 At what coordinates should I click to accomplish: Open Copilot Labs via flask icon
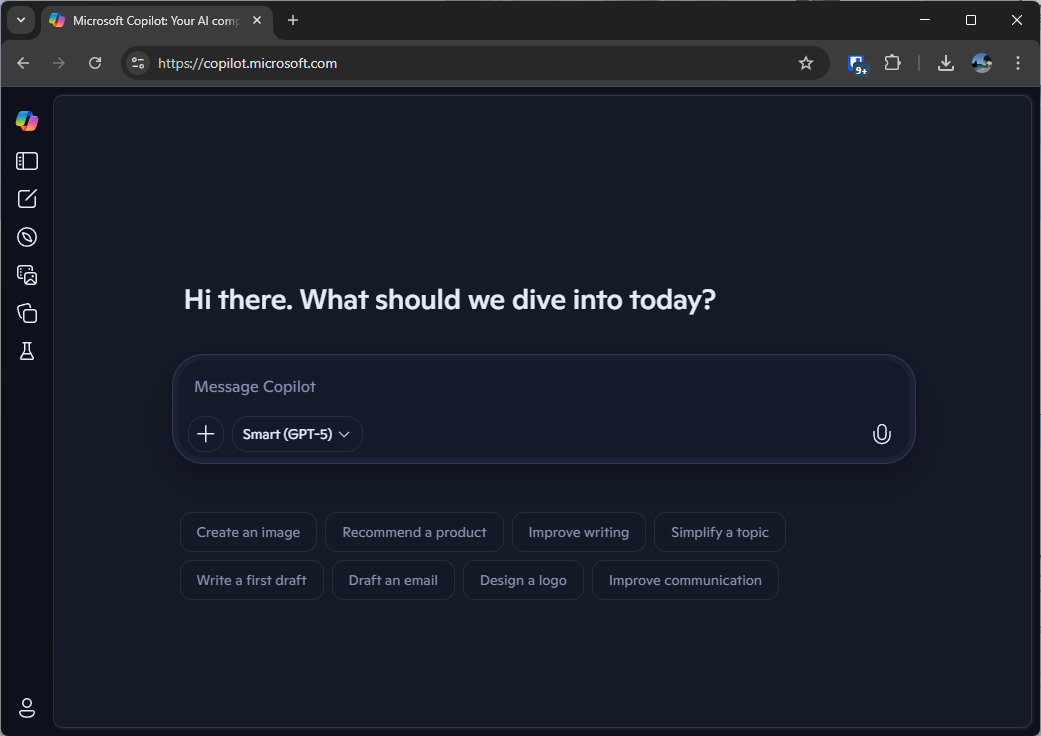point(26,351)
